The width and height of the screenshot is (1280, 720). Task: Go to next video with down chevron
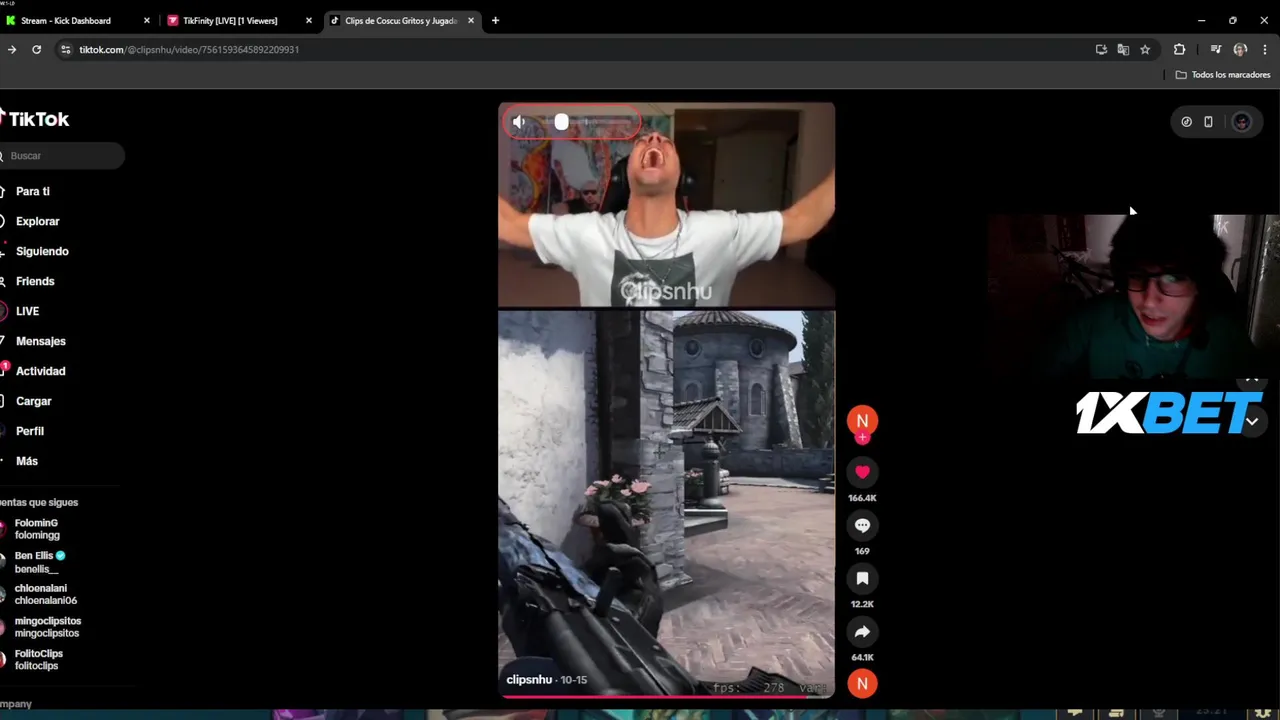1251,421
